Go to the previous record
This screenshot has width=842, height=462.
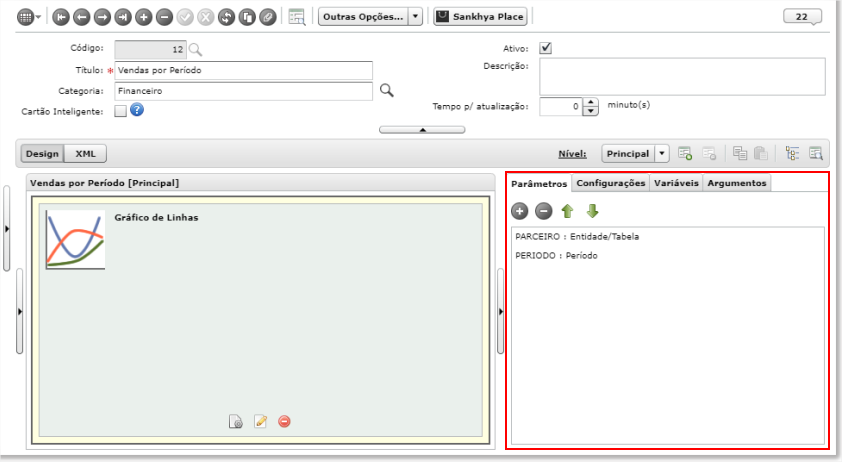[81, 17]
